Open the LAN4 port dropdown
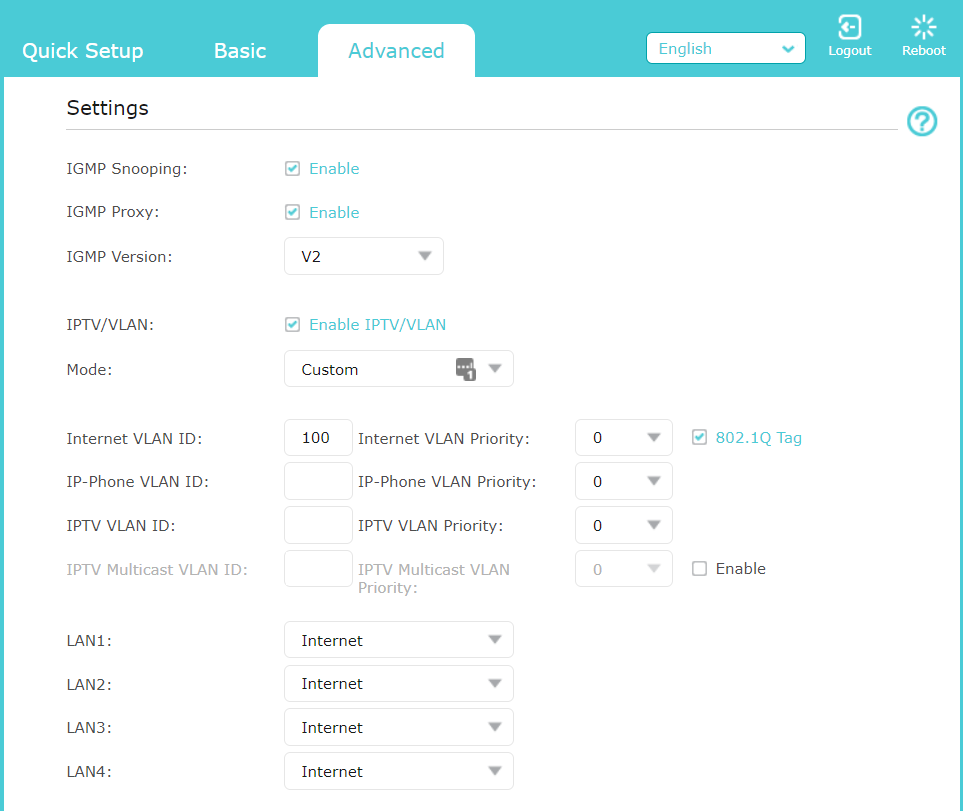Image resolution: width=963 pixels, height=811 pixels. click(398, 772)
